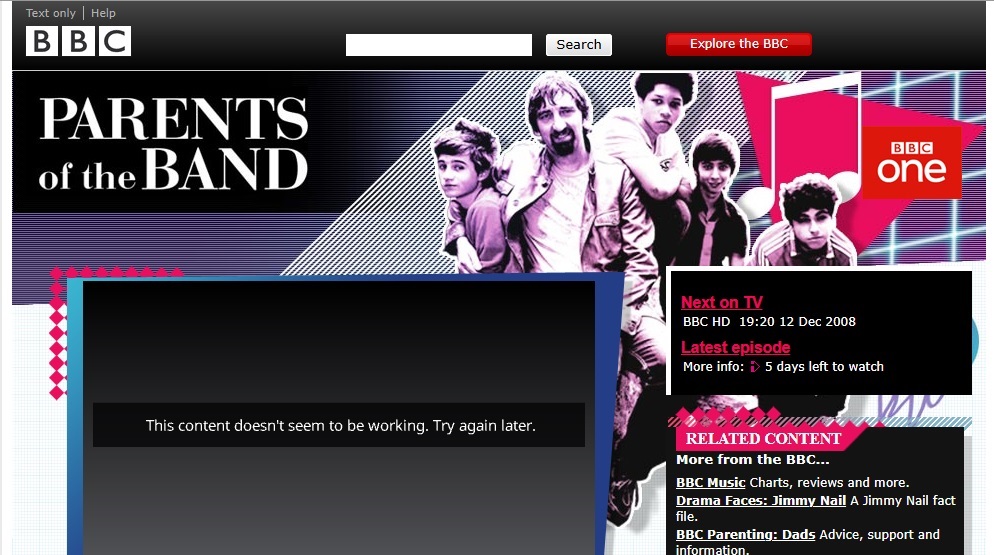This screenshot has height=555, width=994.
Task: Click the Related Content heading
Action: coord(763,439)
